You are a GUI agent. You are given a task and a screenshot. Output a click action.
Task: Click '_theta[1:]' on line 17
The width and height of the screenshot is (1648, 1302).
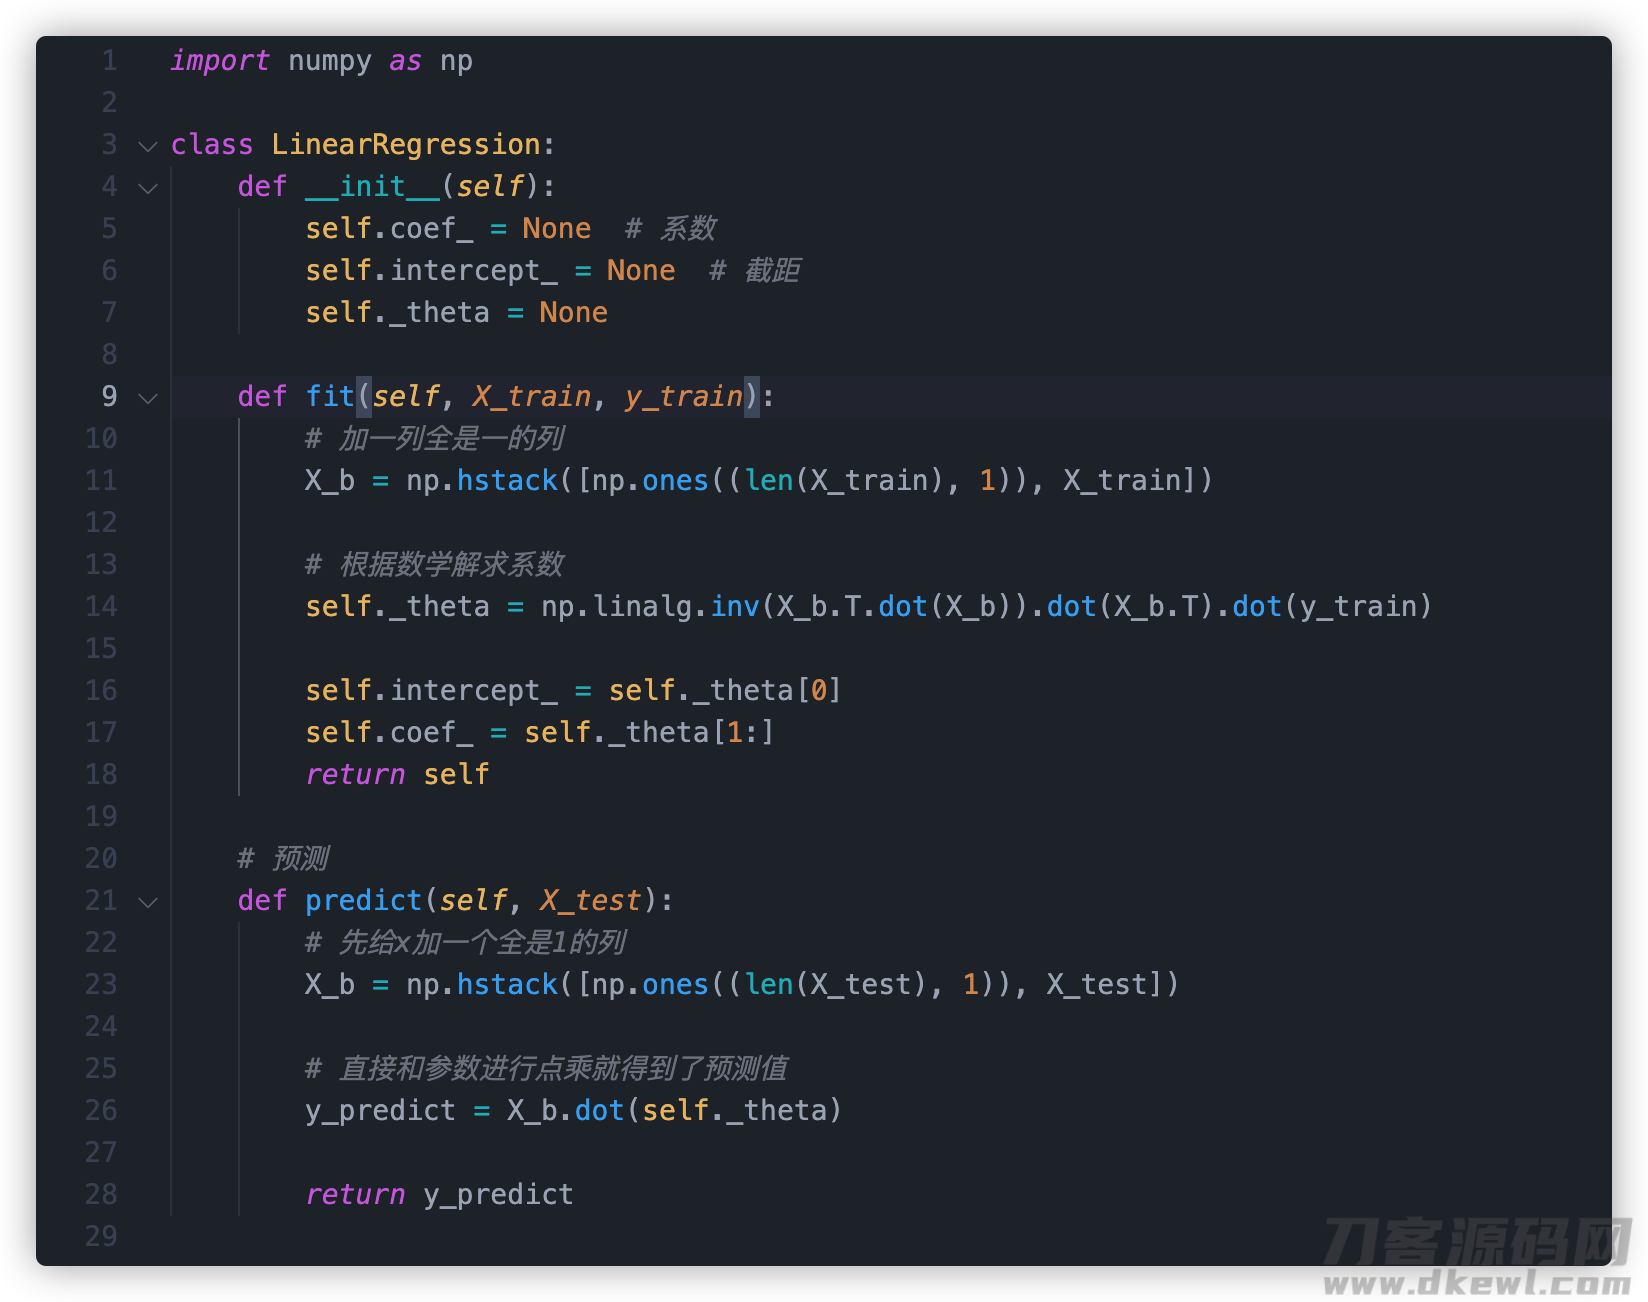(x=691, y=733)
